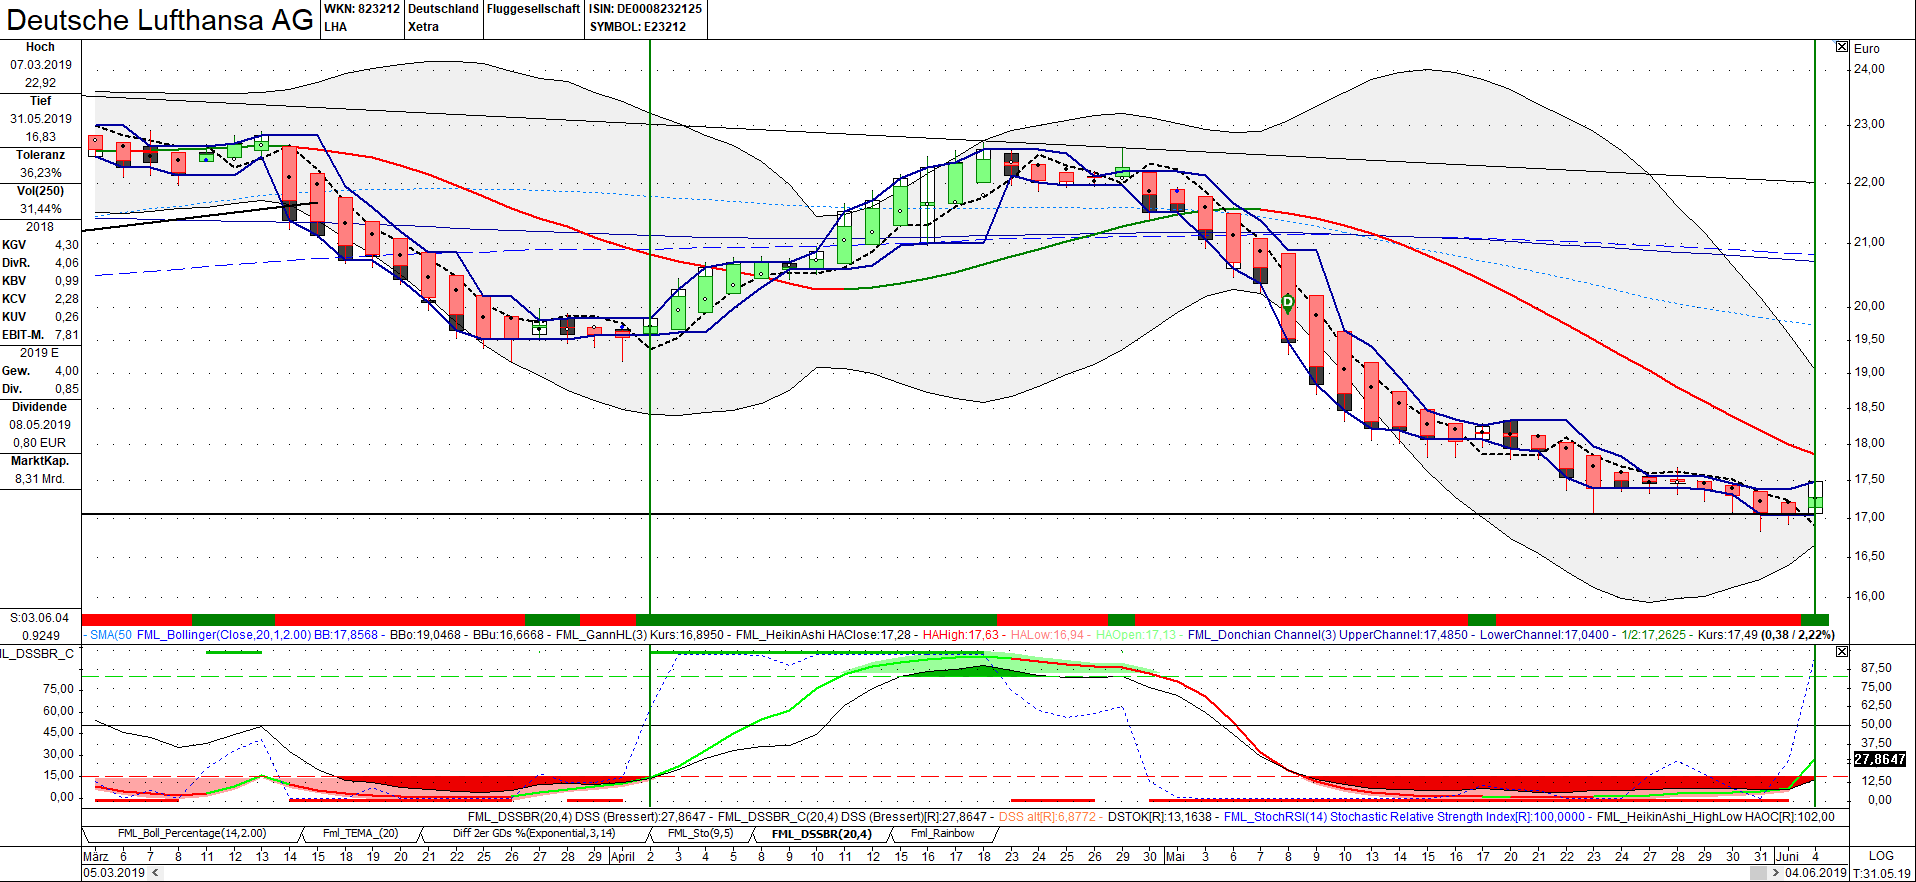Click the right scroll arrow before 04.06.2019
This screenshot has width=1916, height=882.
1774,872
